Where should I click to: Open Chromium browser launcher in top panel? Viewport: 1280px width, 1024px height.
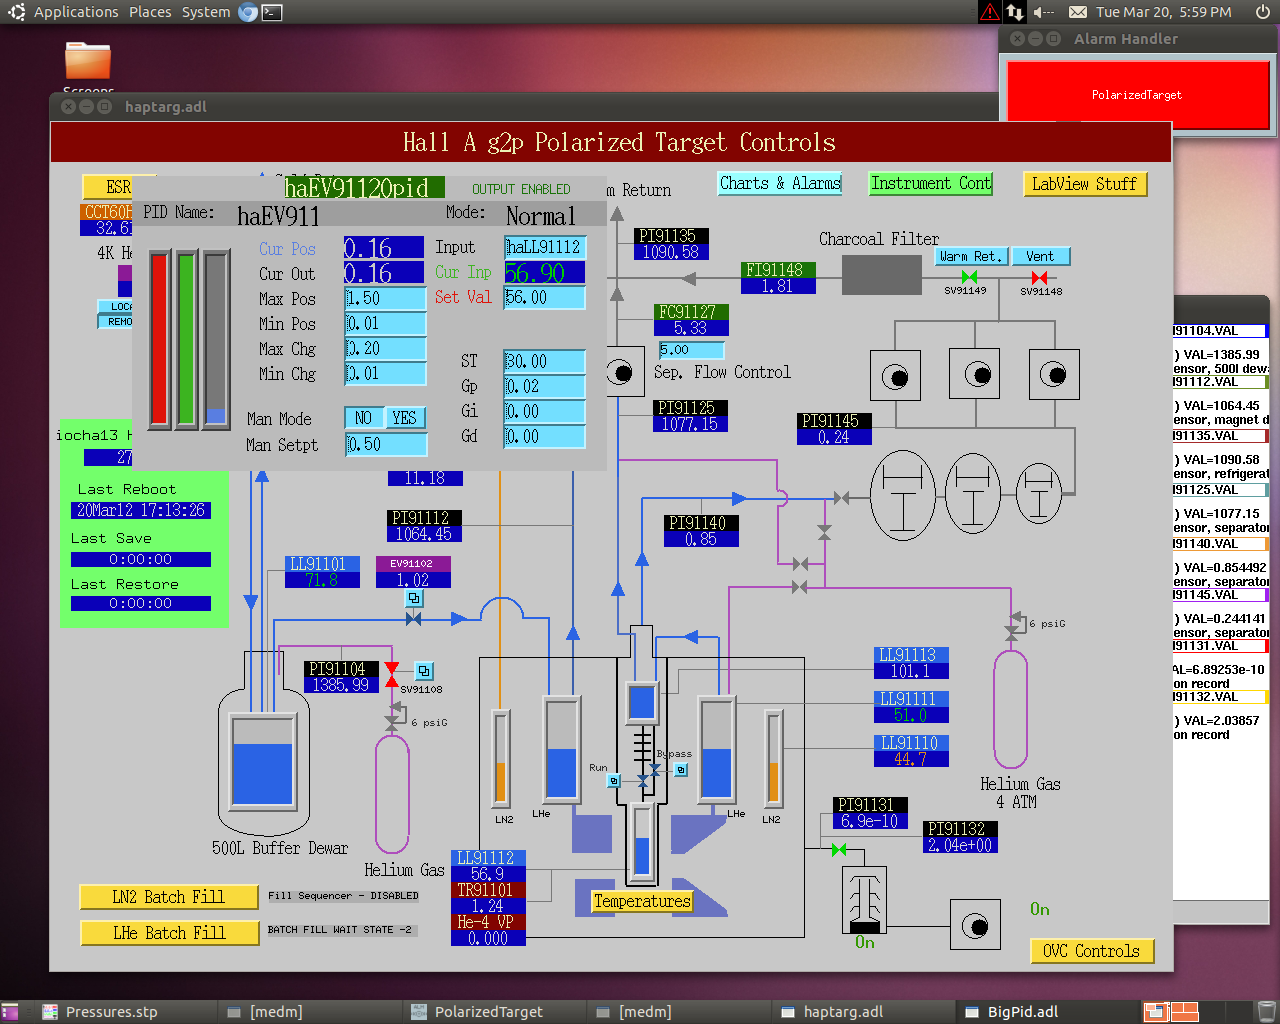click(248, 12)
